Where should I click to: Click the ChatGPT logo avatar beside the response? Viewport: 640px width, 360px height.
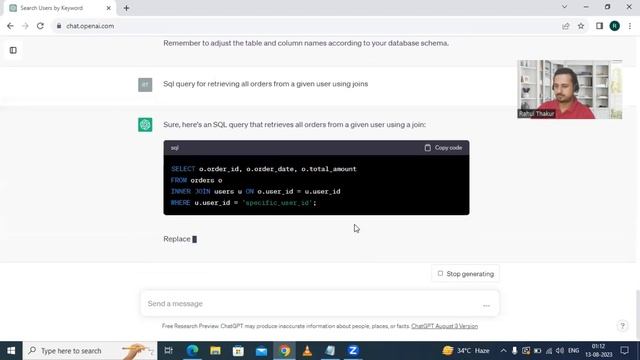[x=145, y=124]
